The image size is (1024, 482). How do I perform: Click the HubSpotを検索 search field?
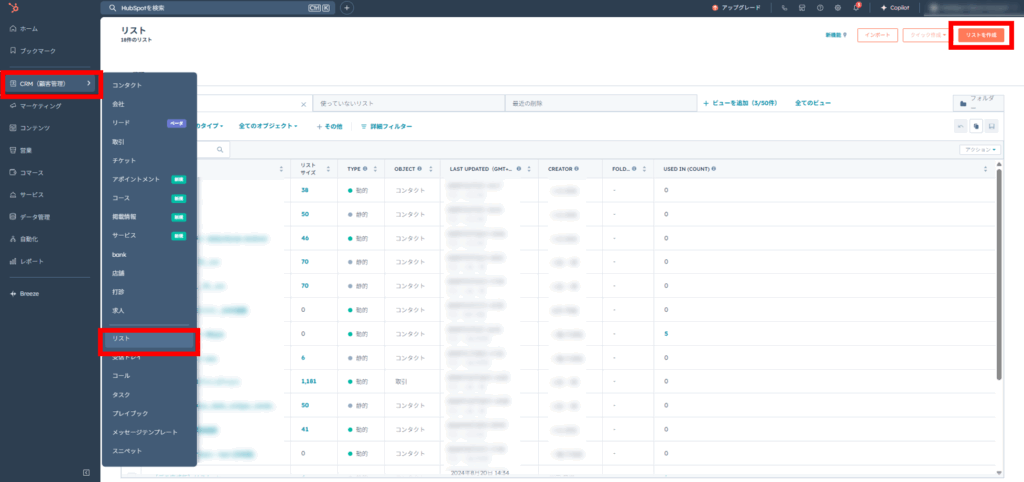tap(220, 8)
